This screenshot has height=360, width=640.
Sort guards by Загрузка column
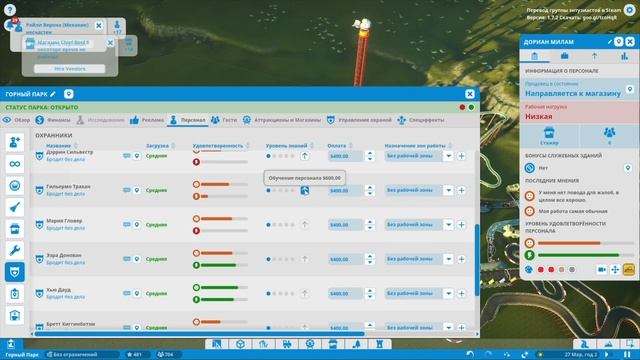(x=160, y=146)
